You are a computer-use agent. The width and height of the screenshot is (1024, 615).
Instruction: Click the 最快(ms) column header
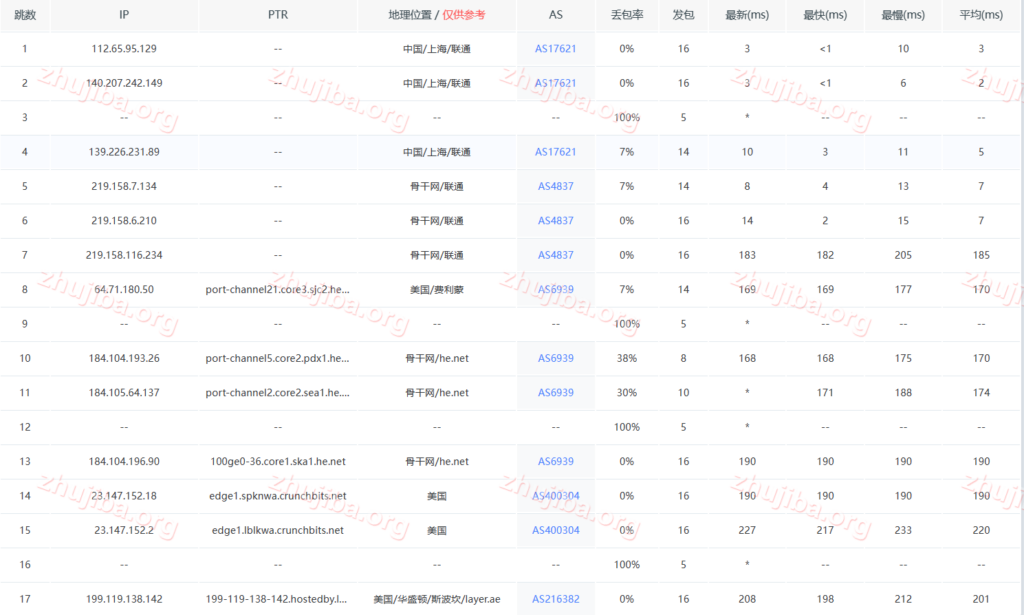824,15
